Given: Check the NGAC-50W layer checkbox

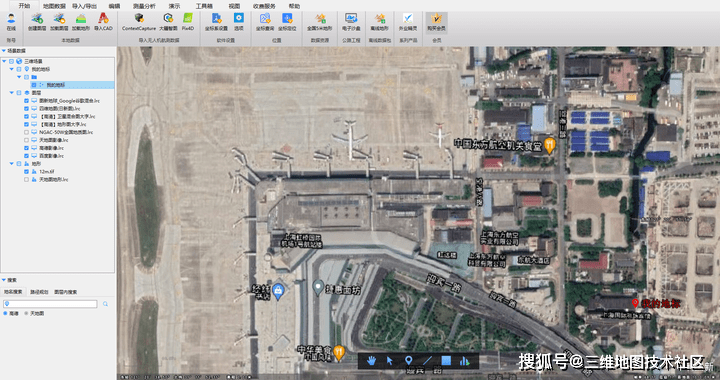Looking at the screenshot, I should click(26, 132).
